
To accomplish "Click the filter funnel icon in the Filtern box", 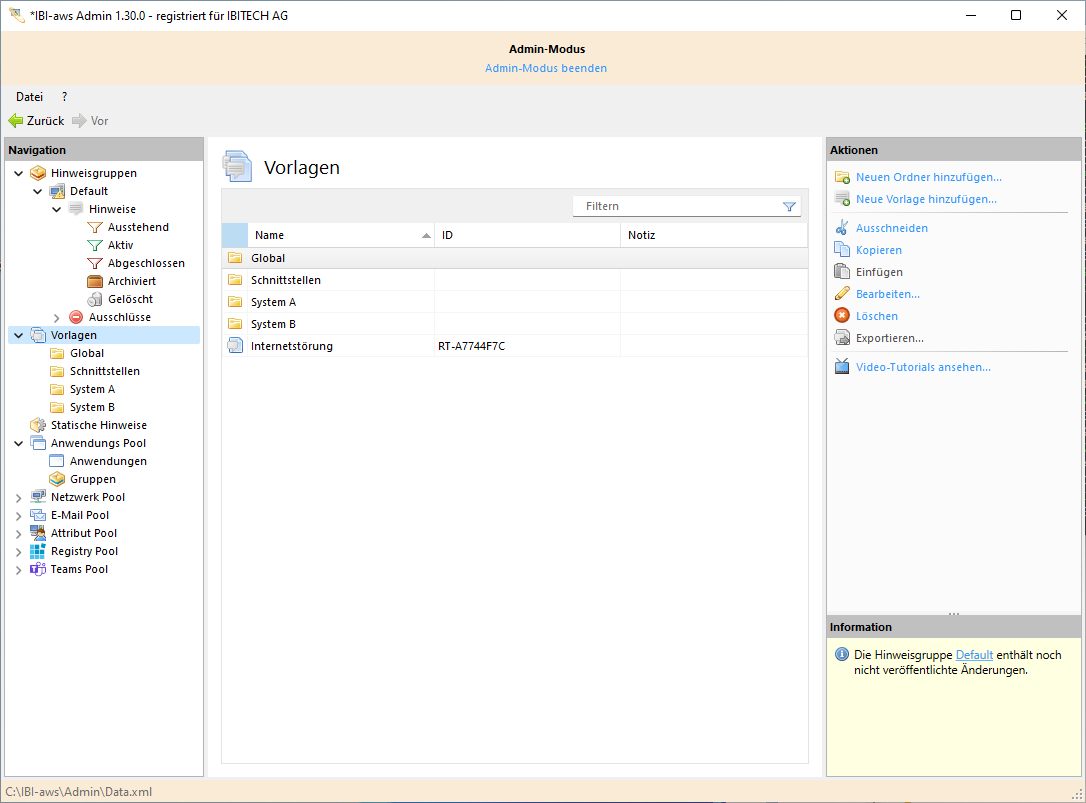I will (789, 207).
